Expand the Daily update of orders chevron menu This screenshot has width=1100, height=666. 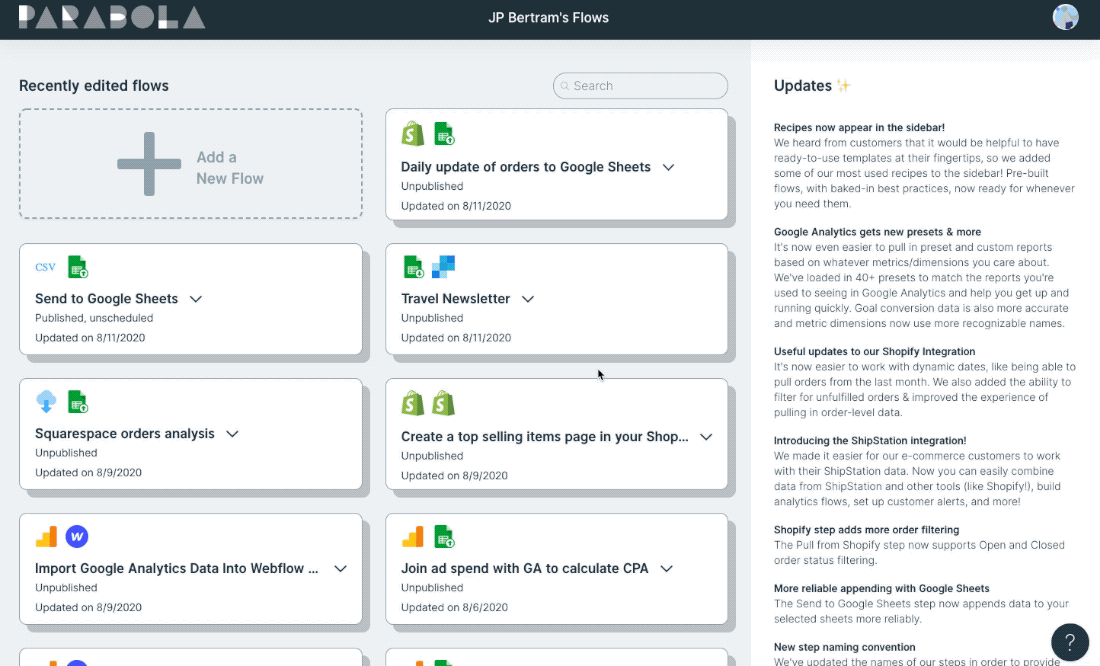pos(669,167)
